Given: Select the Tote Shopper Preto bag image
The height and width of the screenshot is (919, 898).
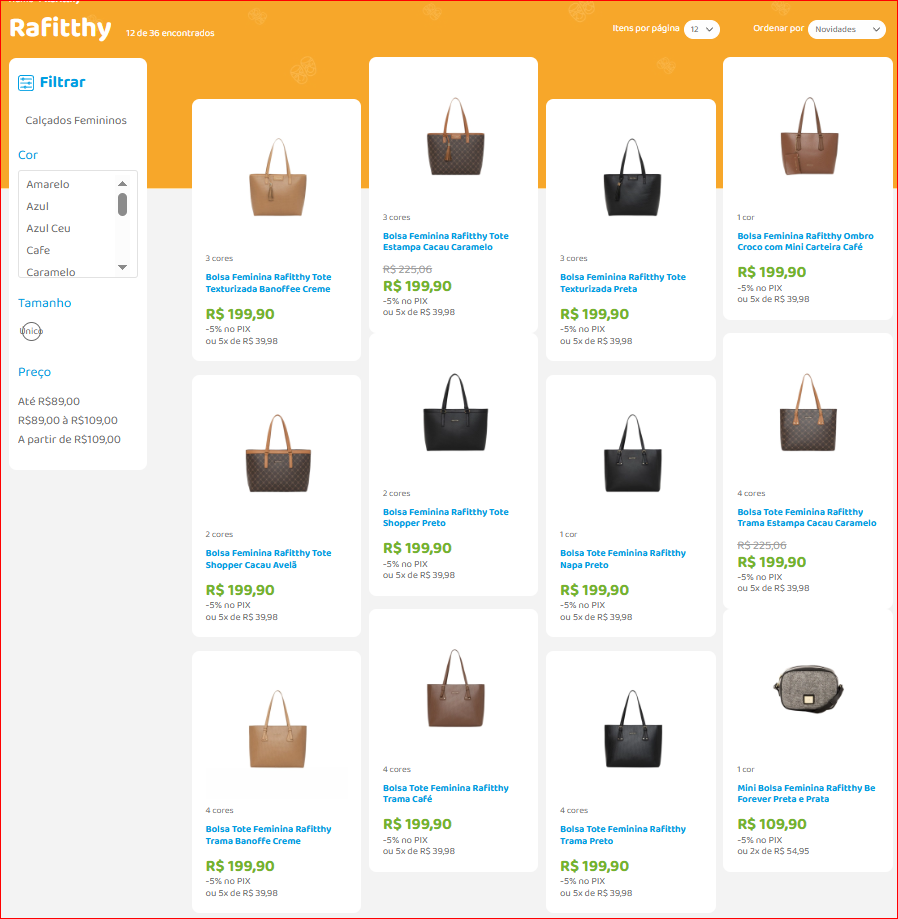Looking at the screenshot, I should point(453,412).
